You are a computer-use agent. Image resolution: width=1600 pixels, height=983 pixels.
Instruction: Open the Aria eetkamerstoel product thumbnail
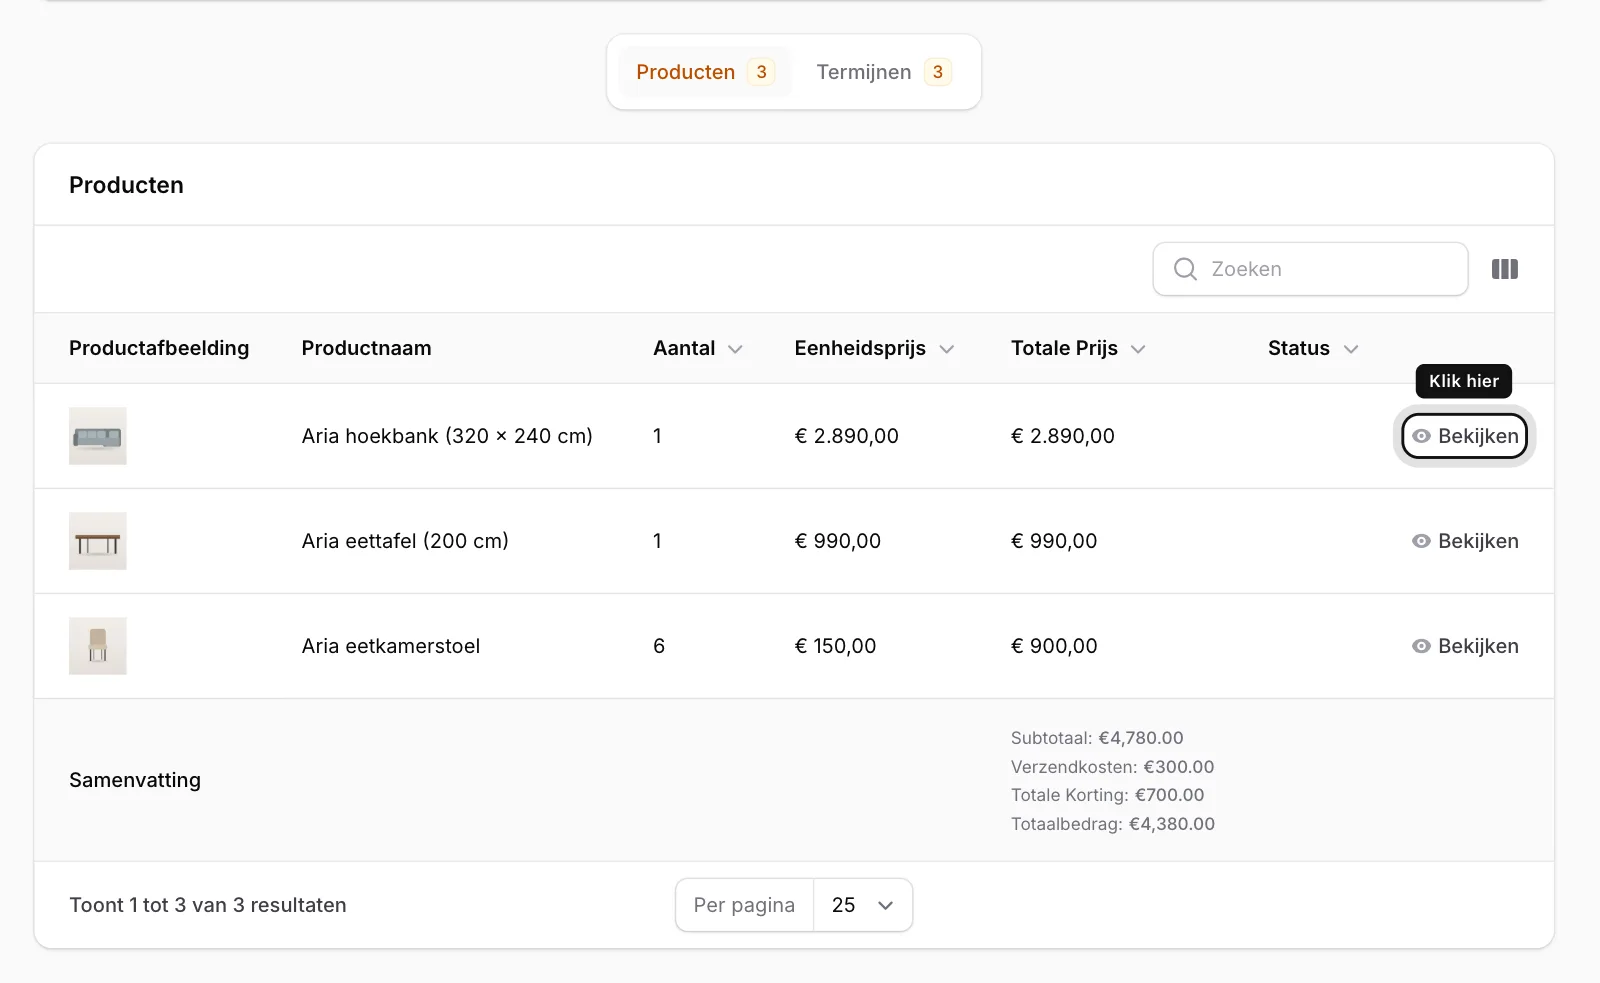click(98, 646)
